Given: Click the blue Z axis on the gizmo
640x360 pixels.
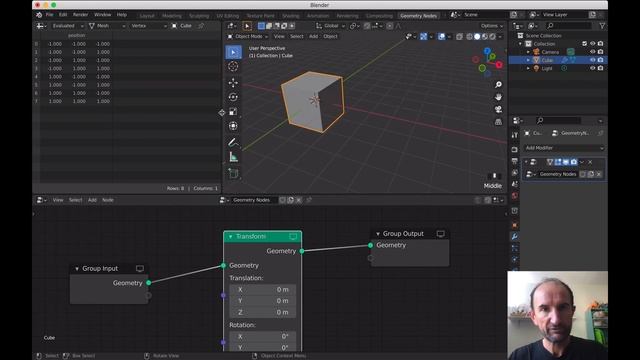Looking at the screenshot, I should 487,51.
